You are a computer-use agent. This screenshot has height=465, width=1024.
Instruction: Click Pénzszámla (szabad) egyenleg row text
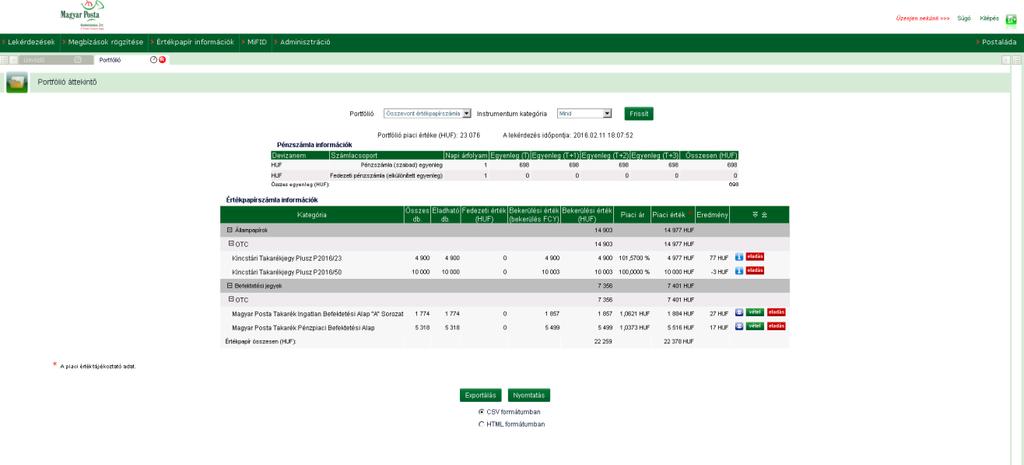[x=401, y=165]
